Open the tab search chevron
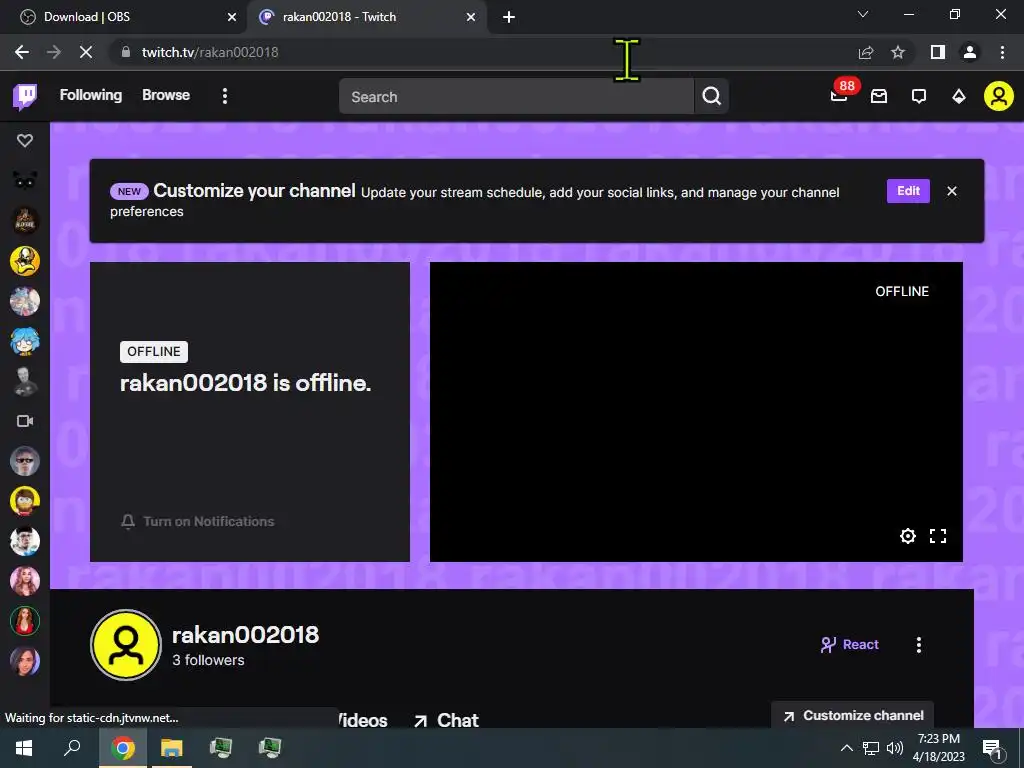 point(863,14)
